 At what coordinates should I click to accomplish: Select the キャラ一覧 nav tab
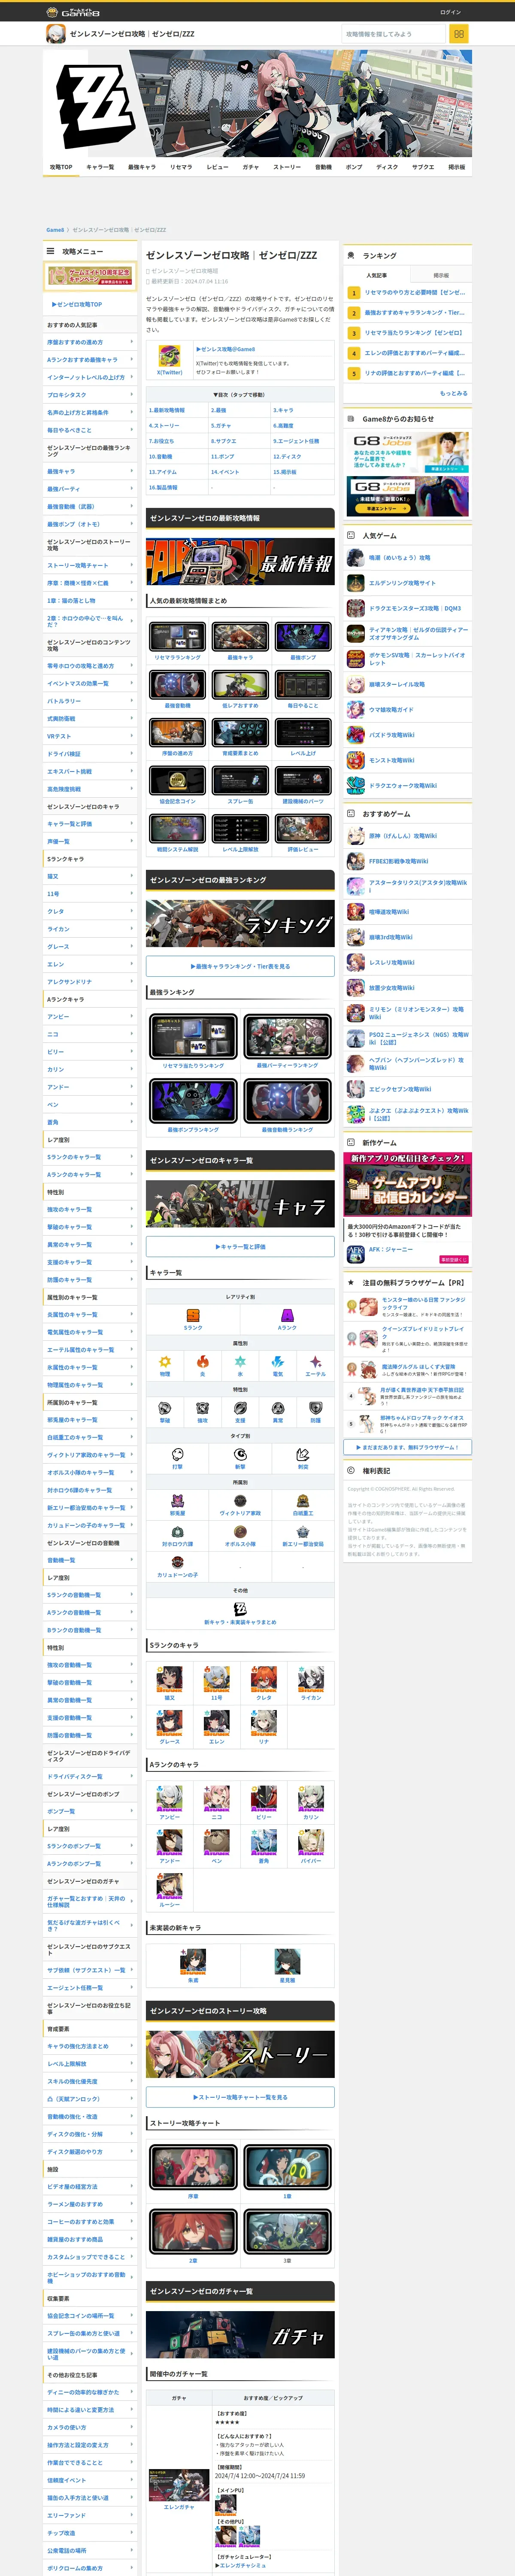(x=100, y=167)
